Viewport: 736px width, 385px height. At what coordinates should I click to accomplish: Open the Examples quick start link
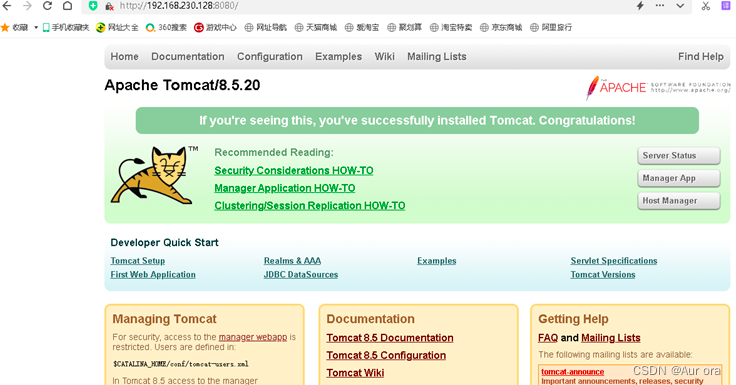[437, 261]
